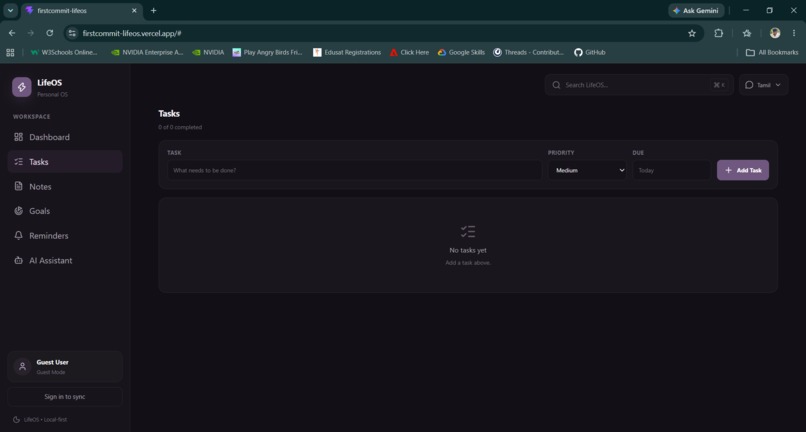Open the Tamil language dropdown
Image resolution: width=806 pixels, height=432 pixels.
[763, 85]
